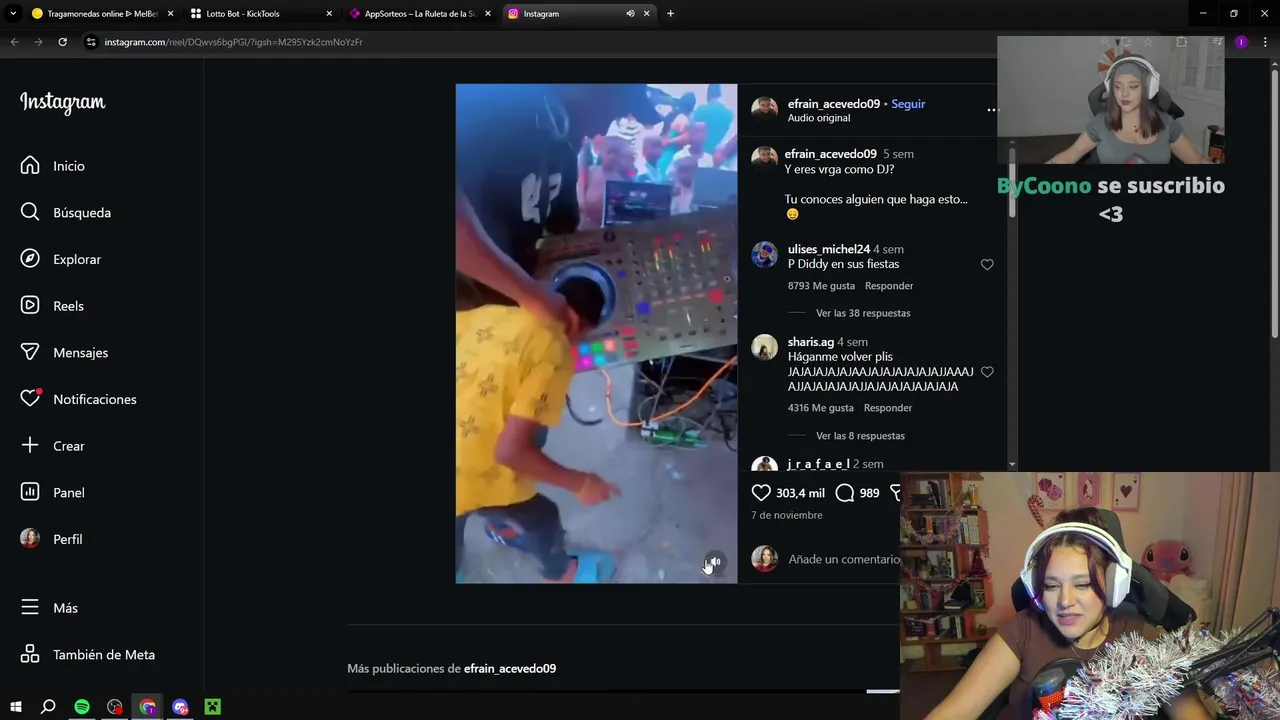The height and width of the screenshot is (720, 1280).
Task: Click the address bar URL
Action: tap(233, 42)
